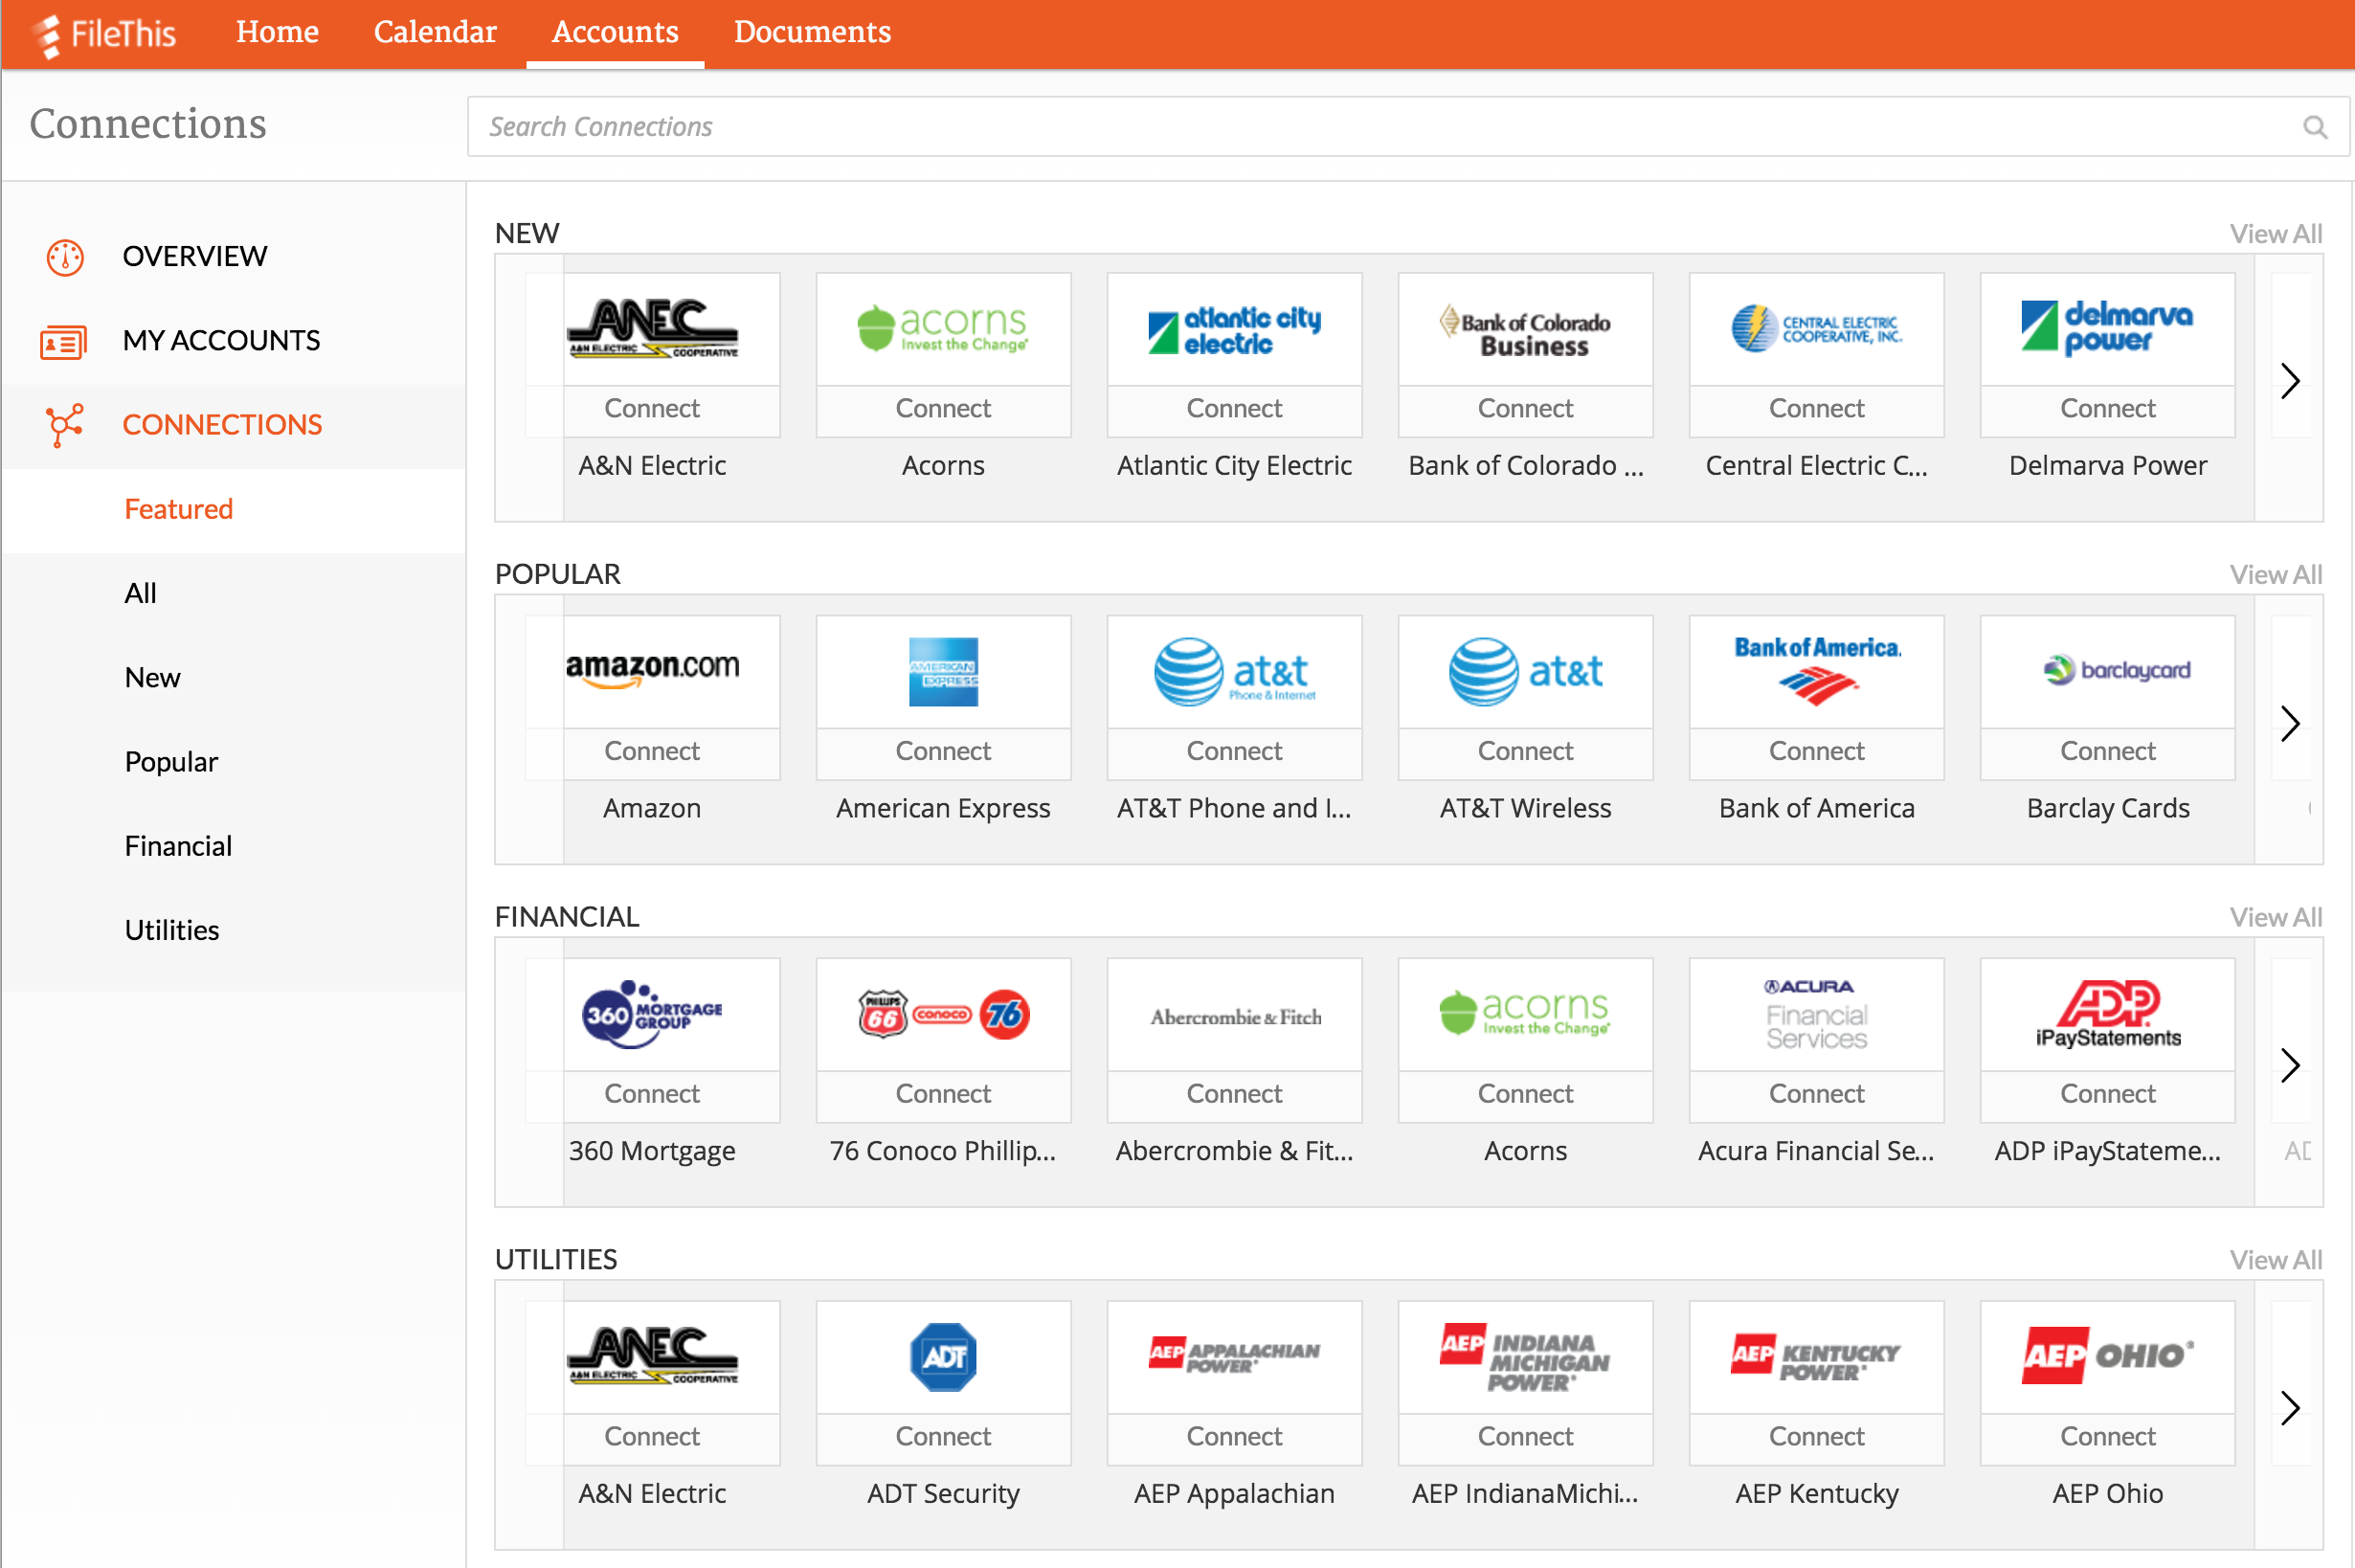Open View All for Financial section
Viewport: 2355px width, 1568px height.
coord(2275,917)
